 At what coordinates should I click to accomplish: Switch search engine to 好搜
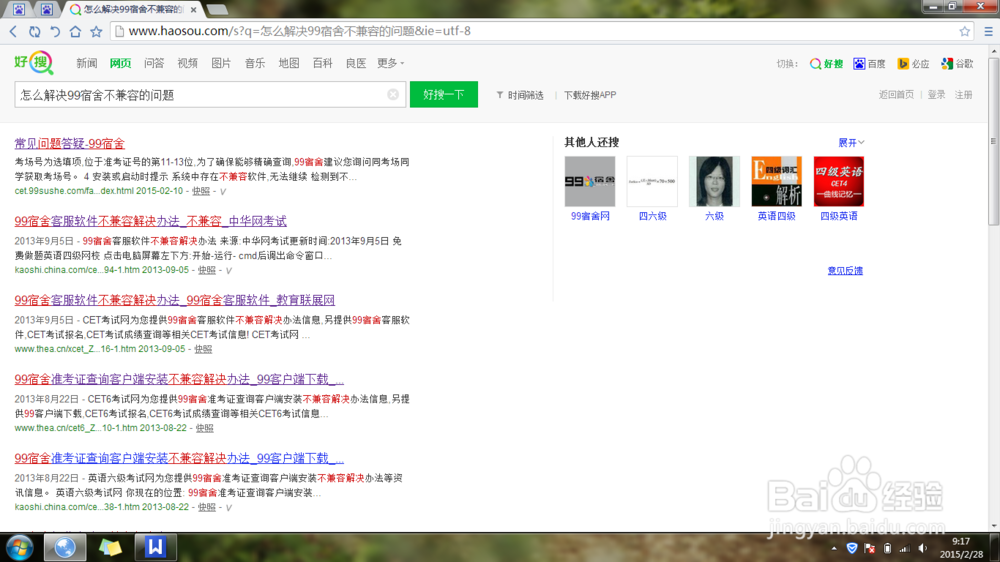(826, 64)
